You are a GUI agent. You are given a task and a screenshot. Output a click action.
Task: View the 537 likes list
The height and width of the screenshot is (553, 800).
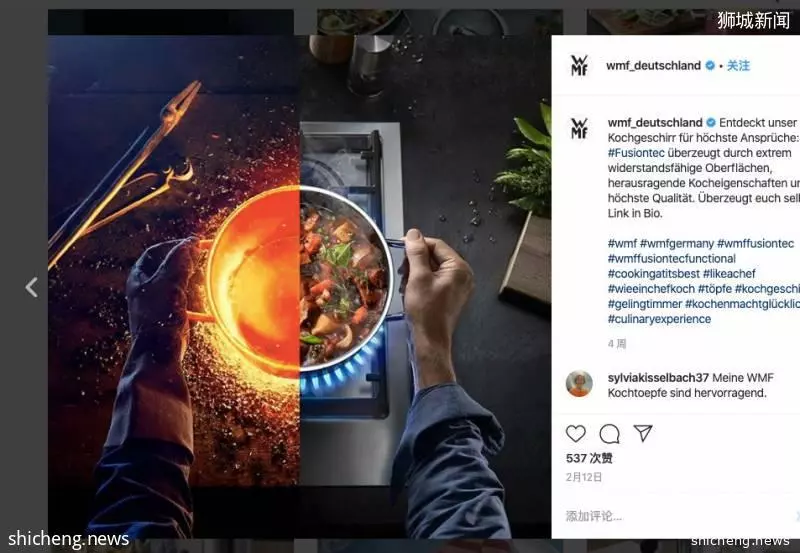click(589, 458)
